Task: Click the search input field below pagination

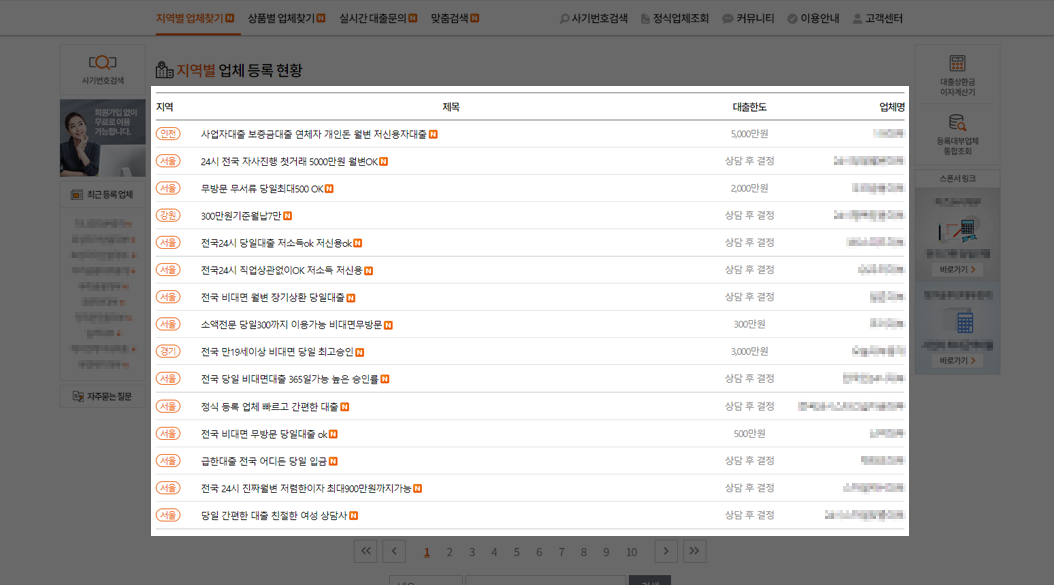Action: coord(546,579)
